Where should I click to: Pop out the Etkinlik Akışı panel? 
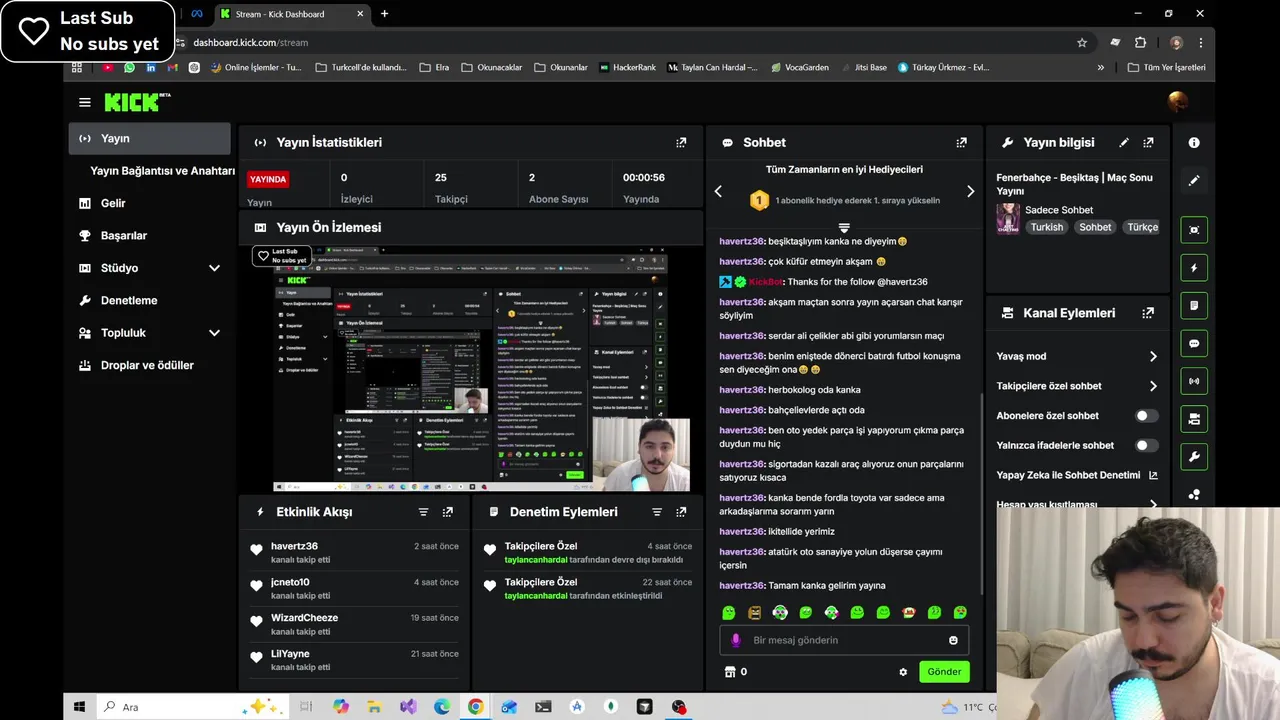447,512
